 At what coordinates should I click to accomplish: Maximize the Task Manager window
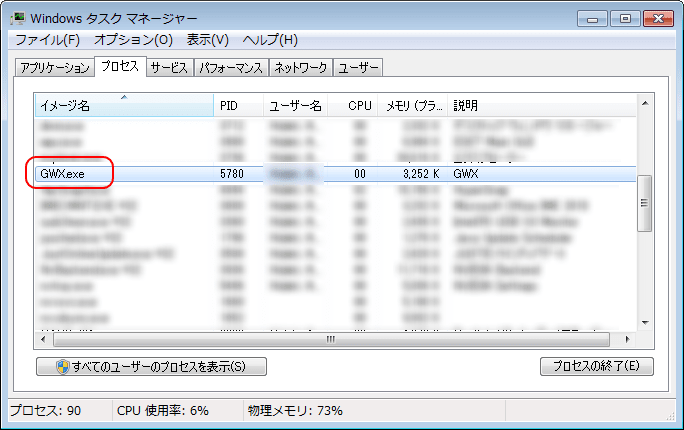625,19
